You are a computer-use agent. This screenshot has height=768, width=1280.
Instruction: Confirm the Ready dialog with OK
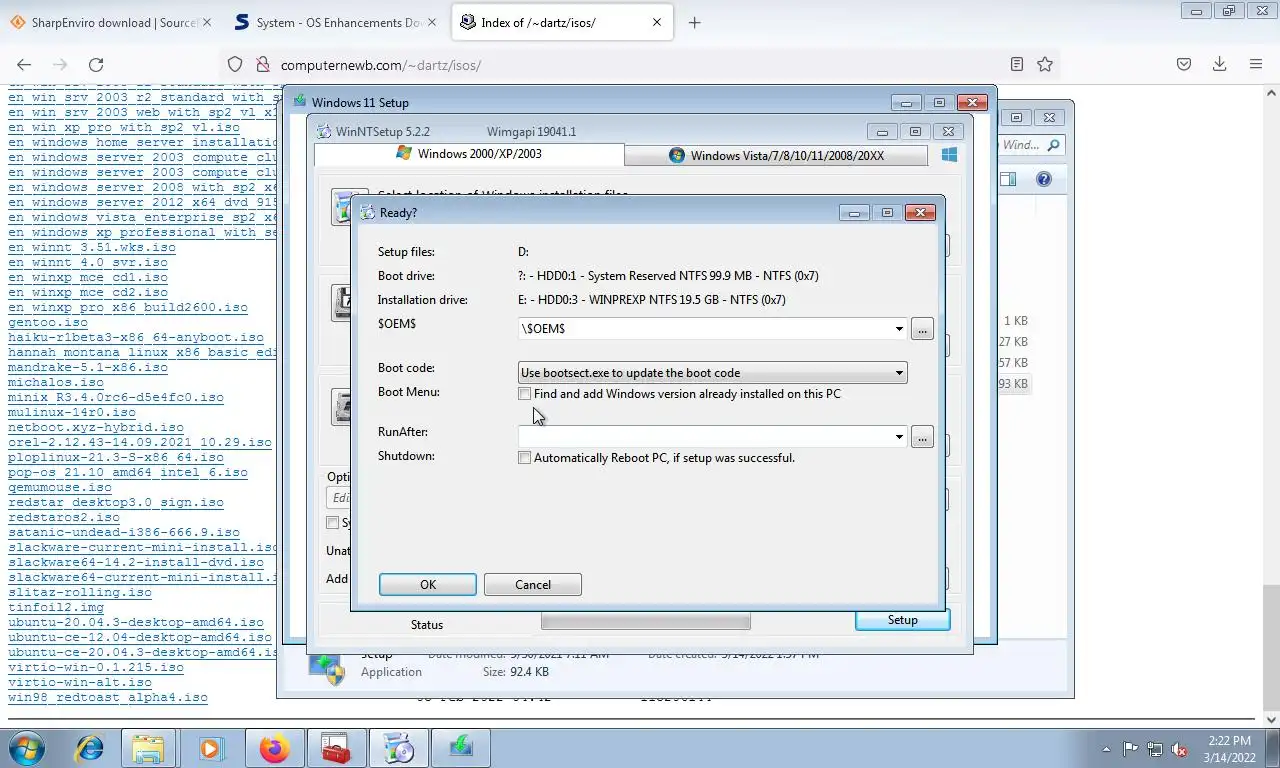pyautogui.click(x=428, y=585)
